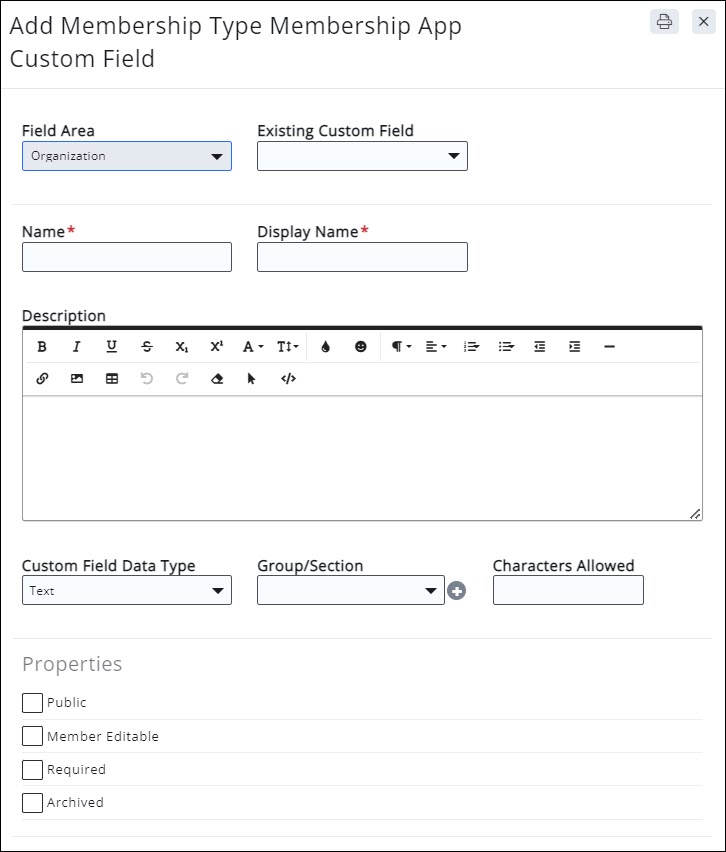Insert a link in Description

[x=42, y=379]
